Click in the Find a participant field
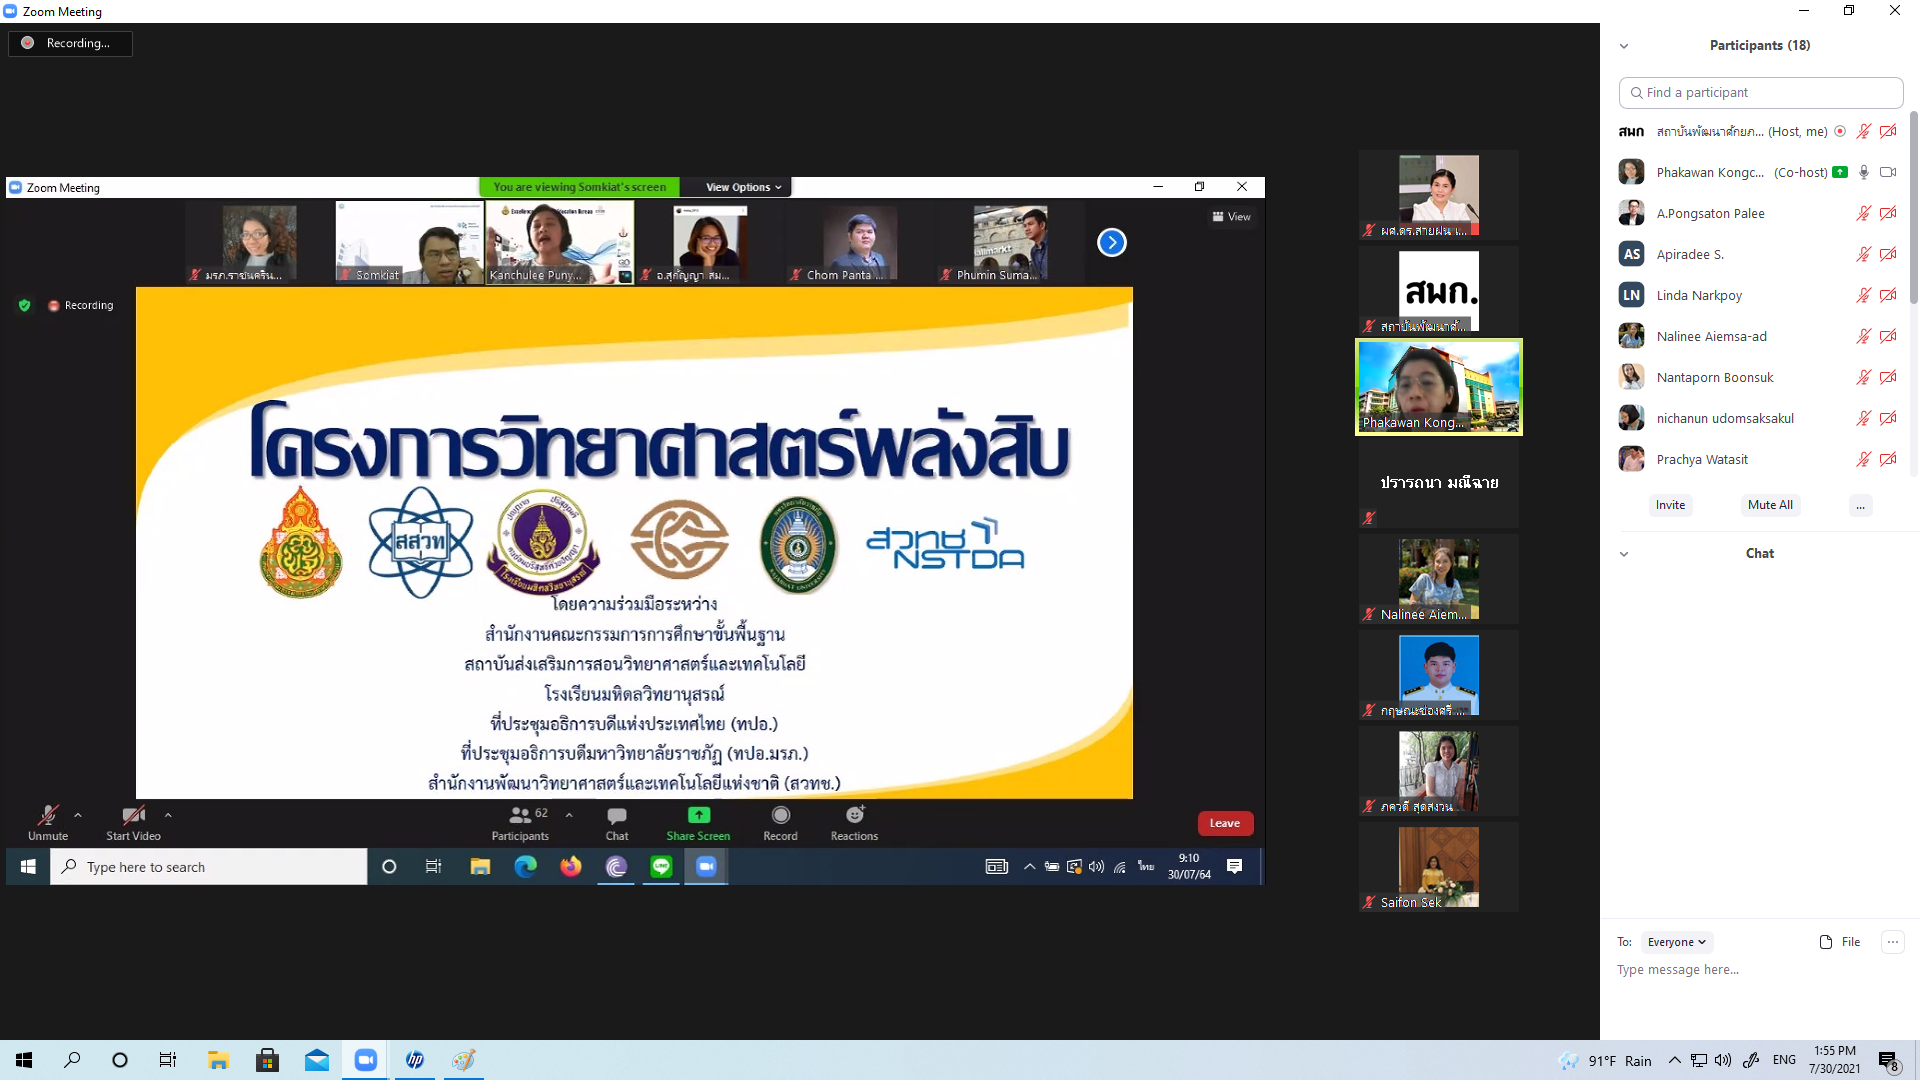This screenshot has width=1920, height=1080. point(1760,93)
